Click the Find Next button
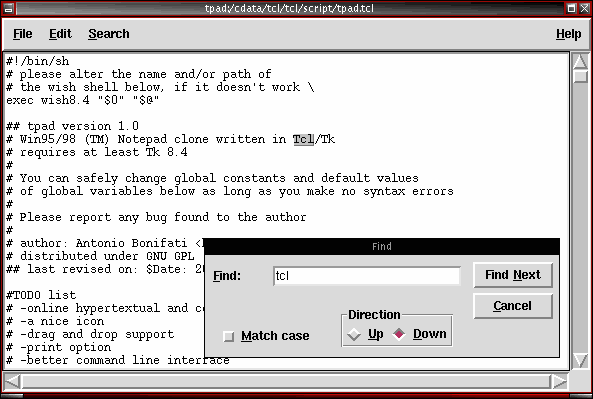This screenshot has width=593, height=399. 513,275
